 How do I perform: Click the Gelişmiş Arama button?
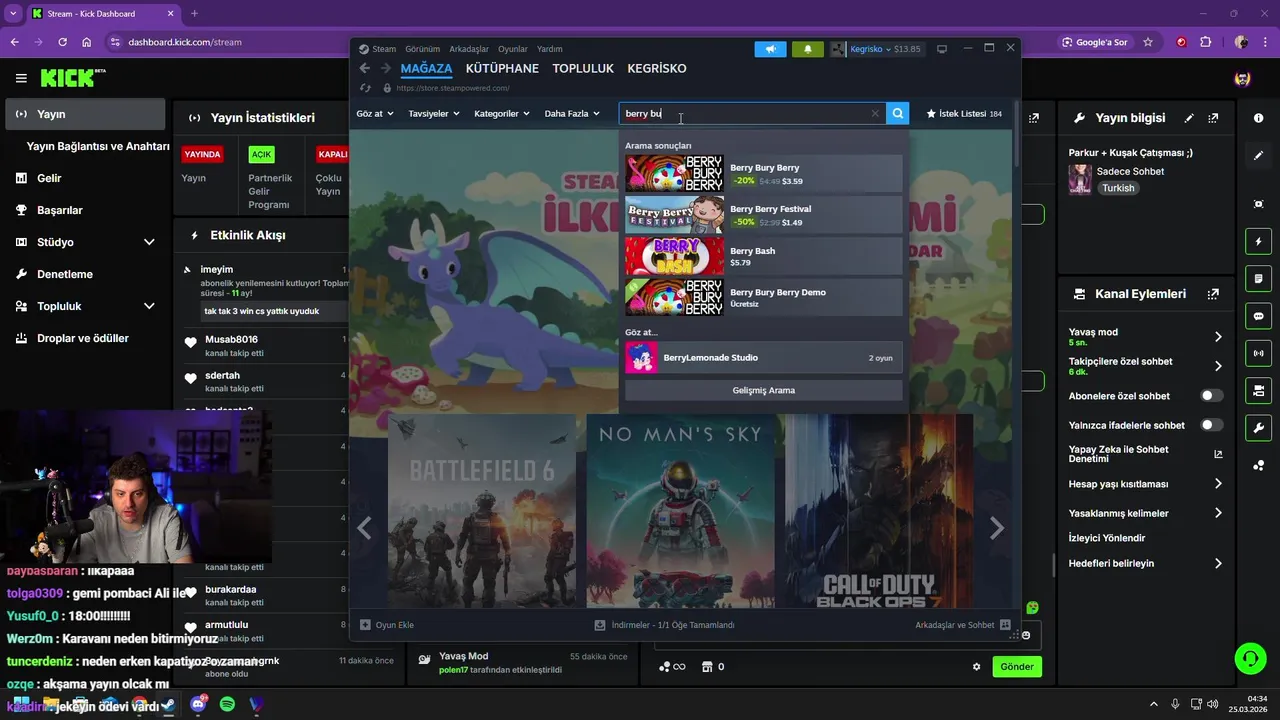coord(764,390)
